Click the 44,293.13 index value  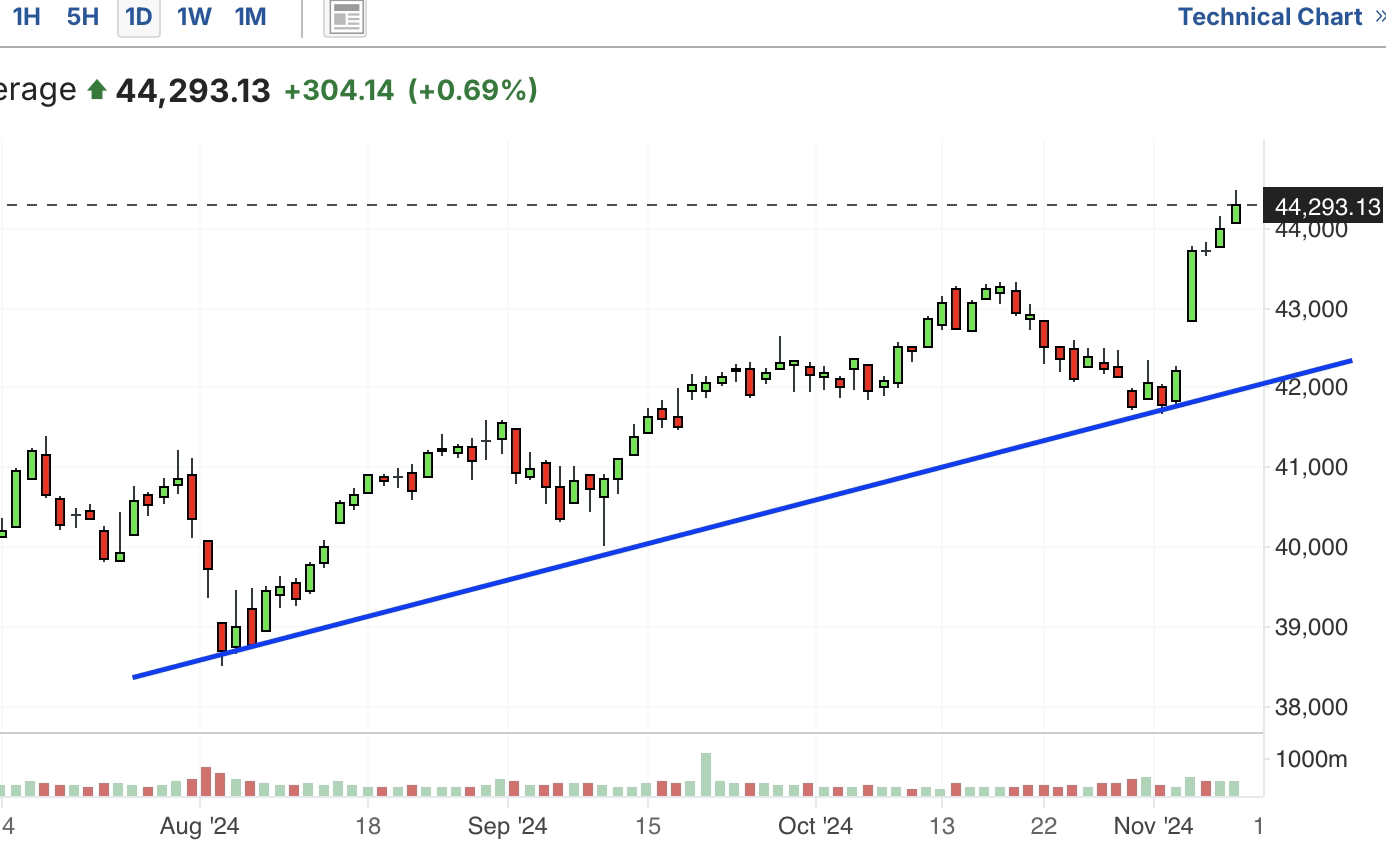click(x=193, y=91)
